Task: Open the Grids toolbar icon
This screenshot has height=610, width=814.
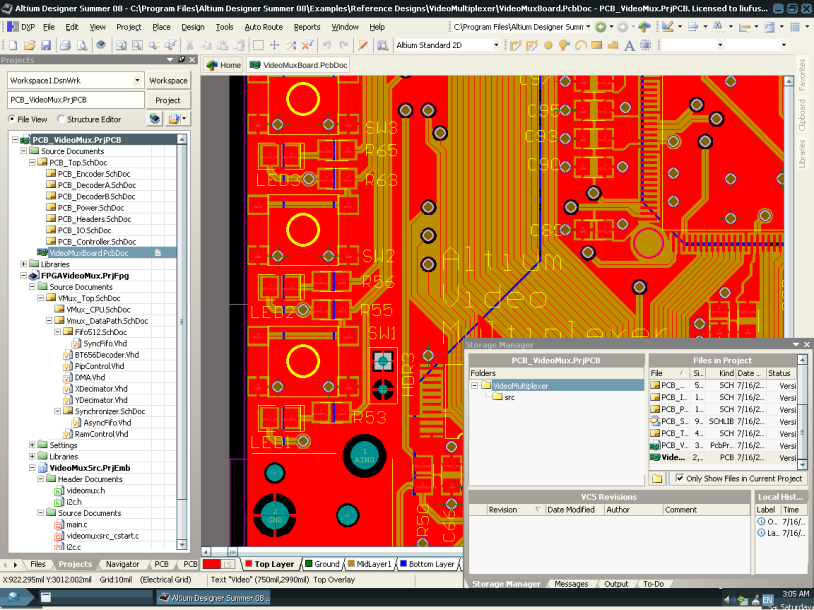Action: pos(795,27)
